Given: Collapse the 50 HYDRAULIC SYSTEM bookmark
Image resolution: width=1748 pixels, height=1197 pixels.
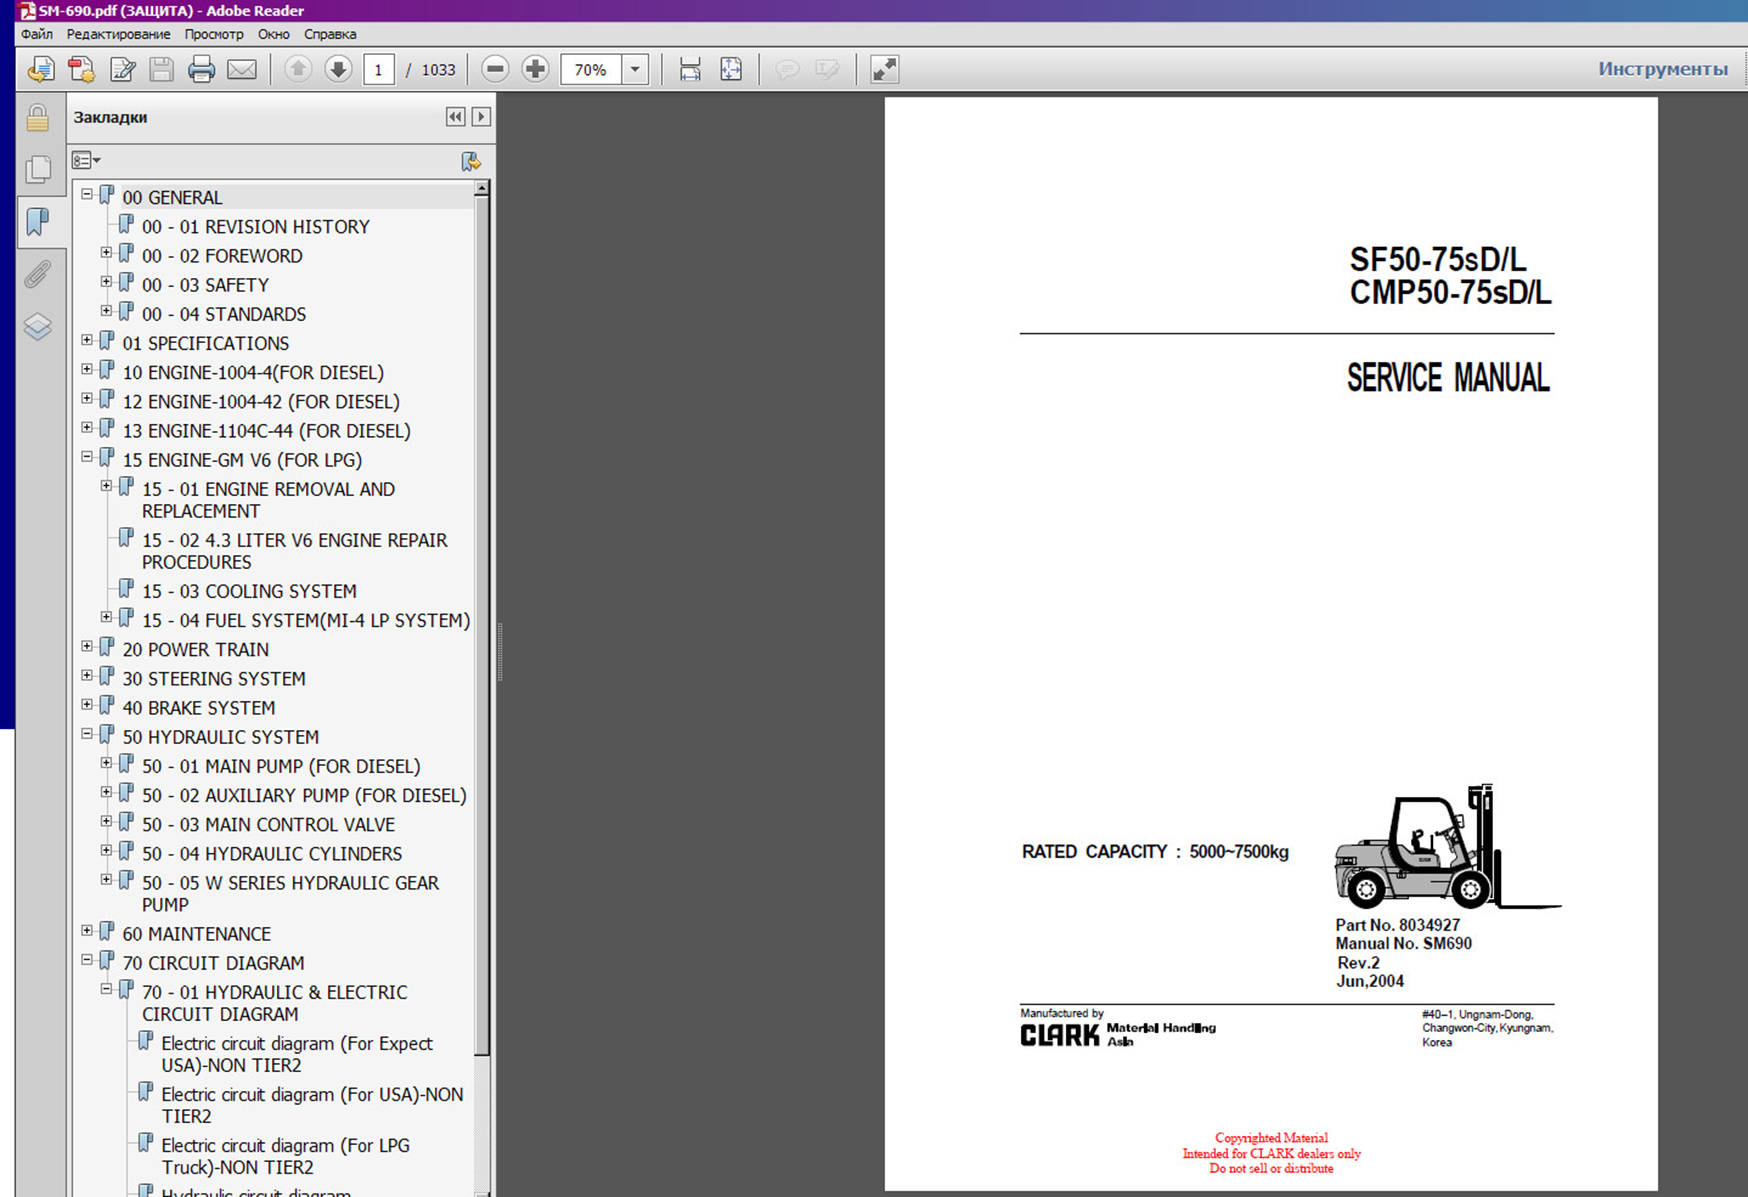Looking at the screenshot, I should click(87, 734).
